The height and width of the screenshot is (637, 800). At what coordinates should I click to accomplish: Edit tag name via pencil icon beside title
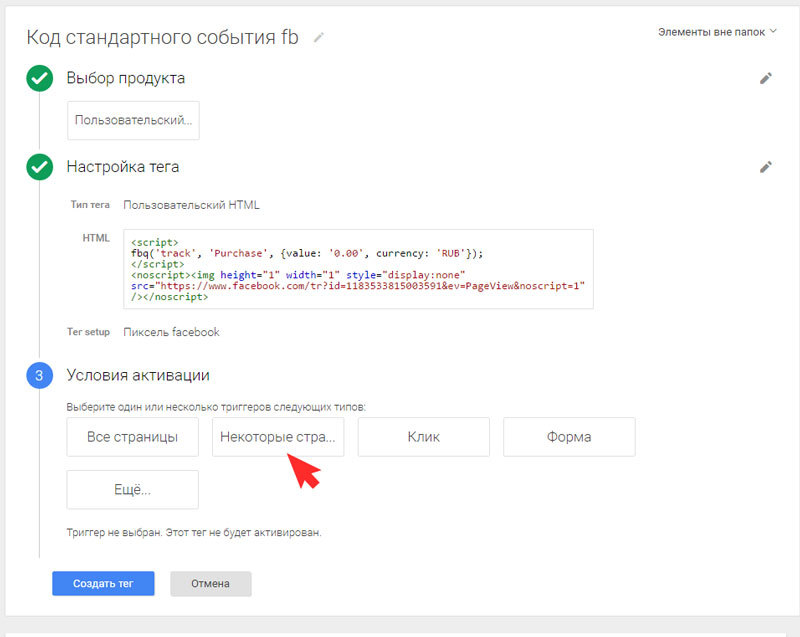pos(319,38)
